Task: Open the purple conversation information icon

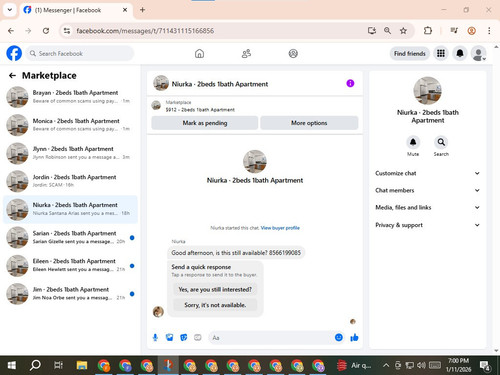Action: click(x=350, y=83)
